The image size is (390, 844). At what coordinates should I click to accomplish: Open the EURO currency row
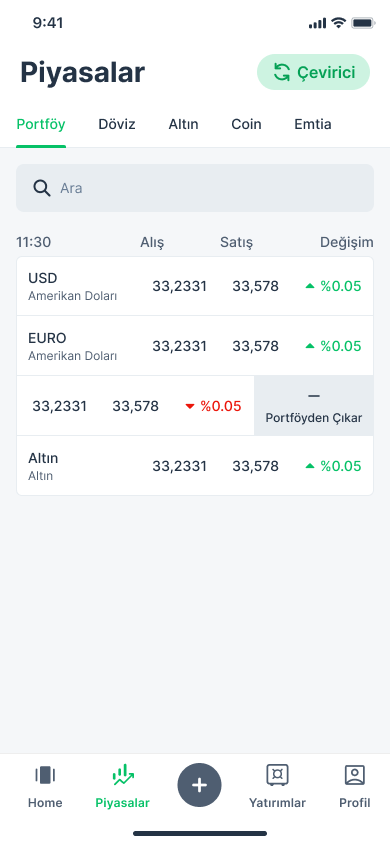(195, 346)
